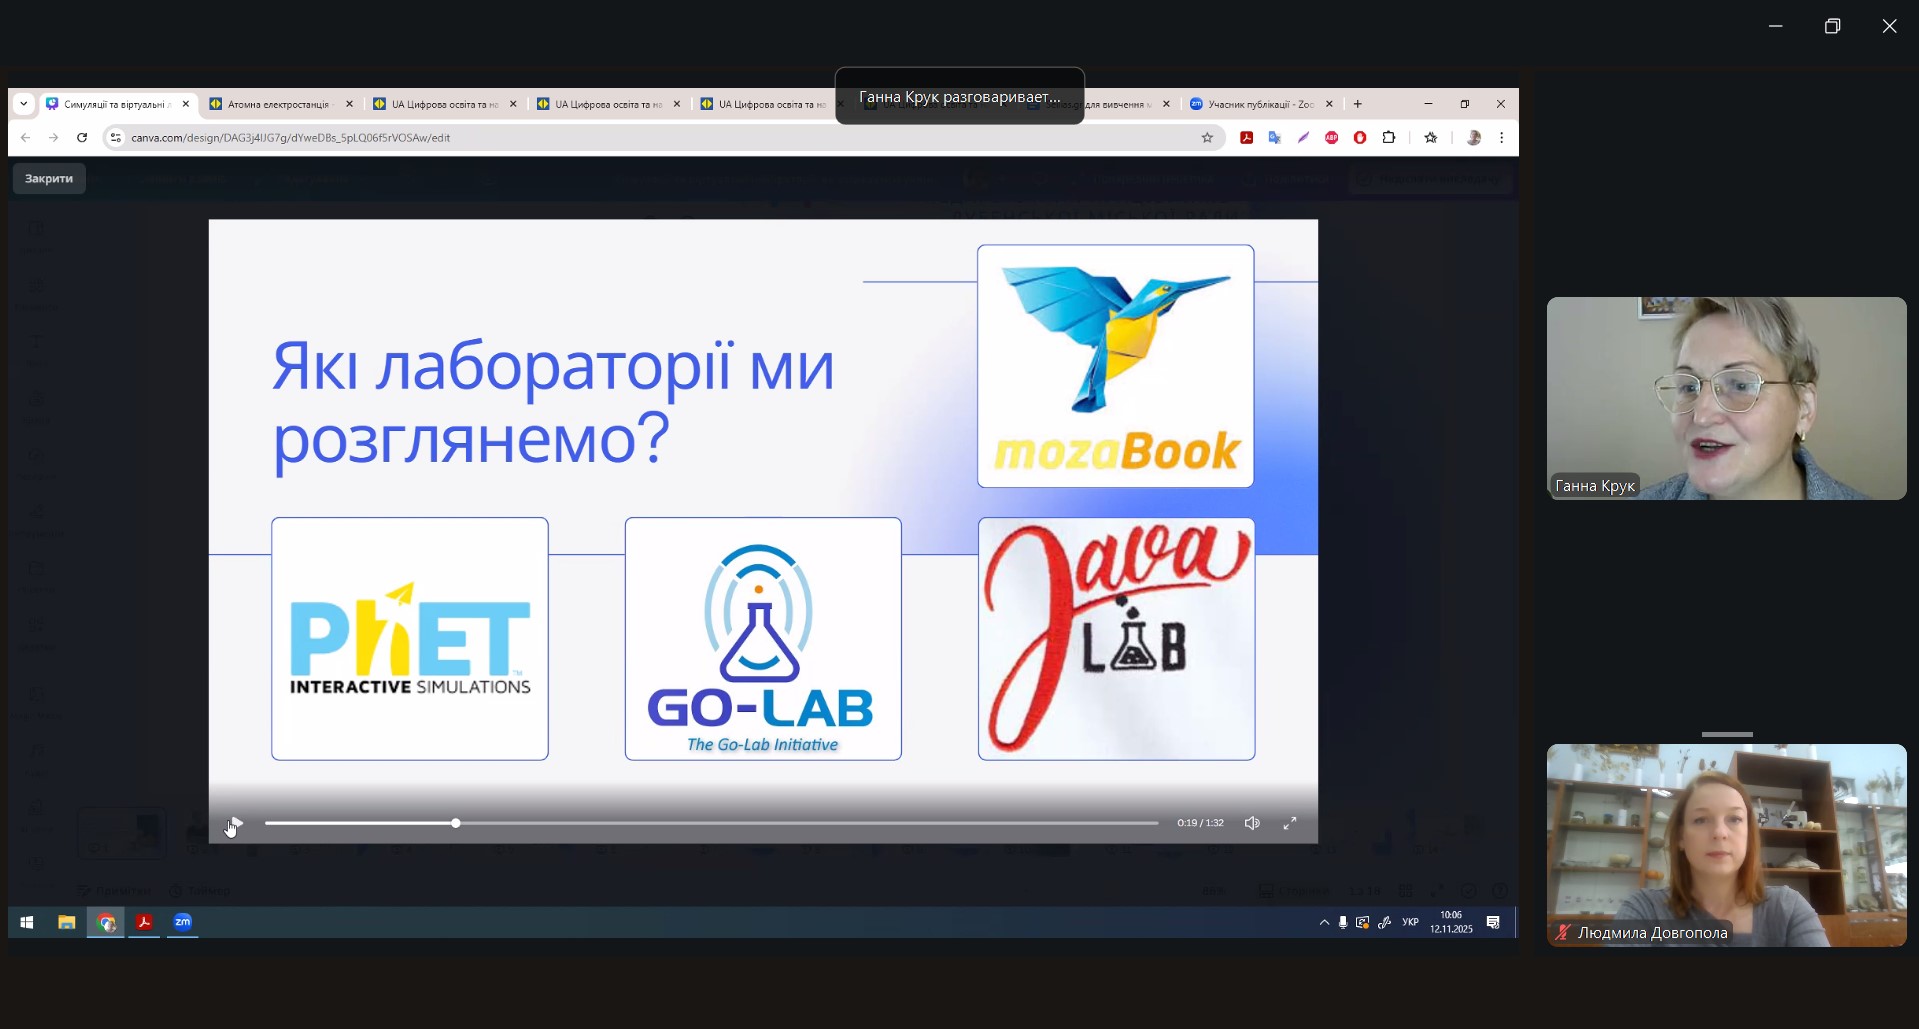Expand the tab search dropdown arrow

pyautogui.click(x=24, y=104)
